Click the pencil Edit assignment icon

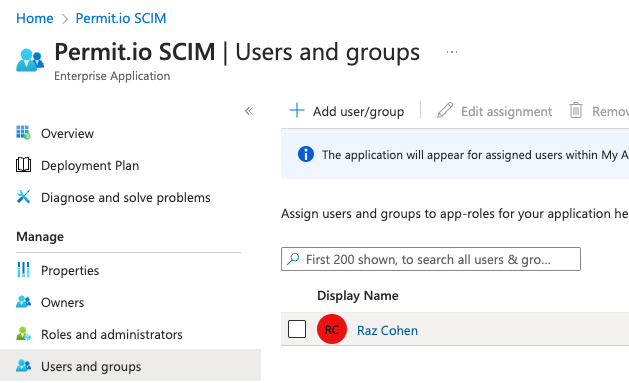click(445, 110)
